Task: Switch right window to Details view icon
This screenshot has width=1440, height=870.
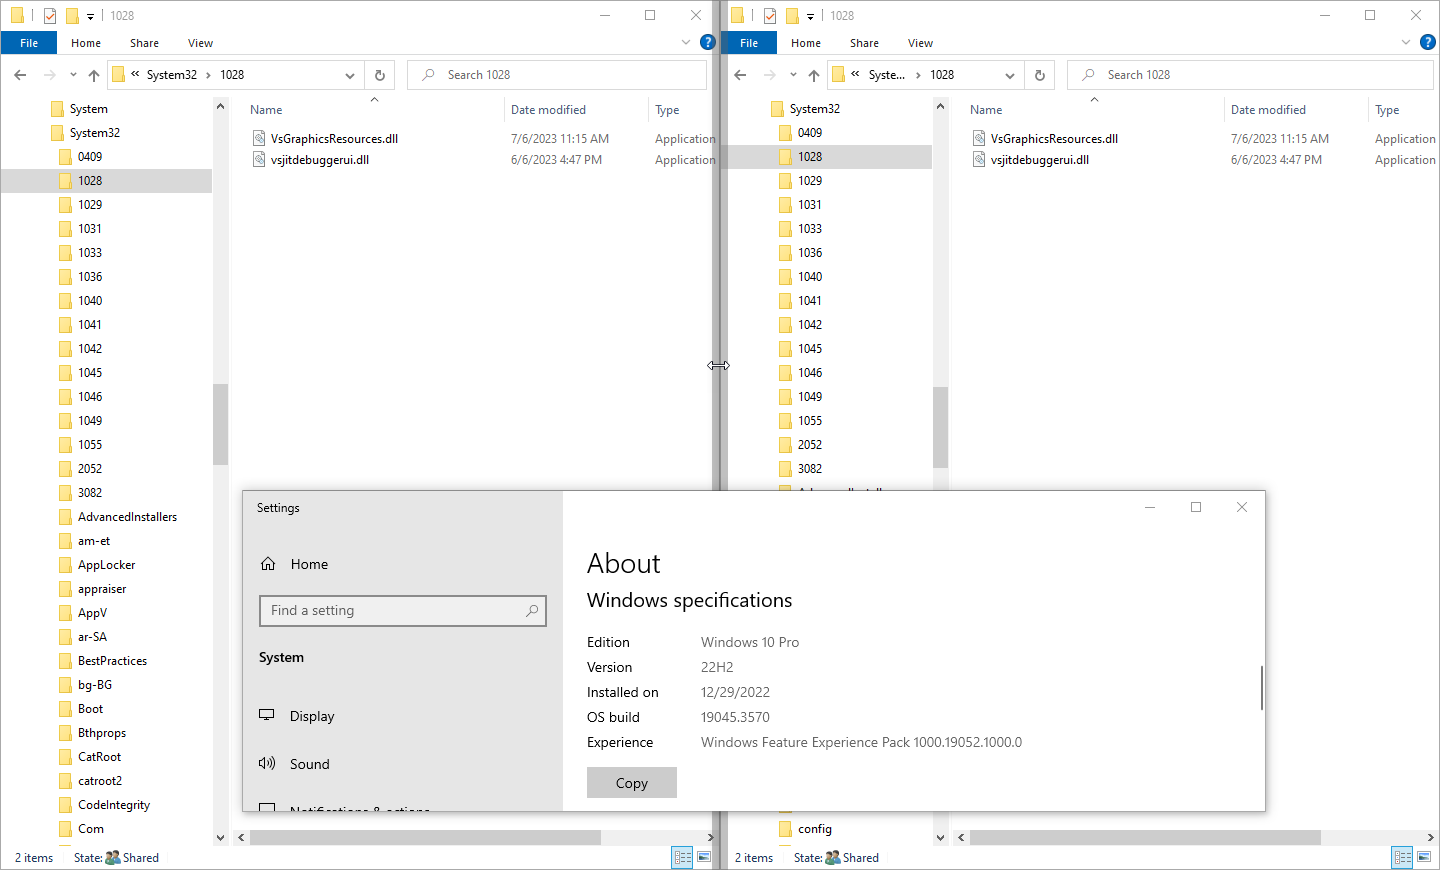Action: [1403, 857]
